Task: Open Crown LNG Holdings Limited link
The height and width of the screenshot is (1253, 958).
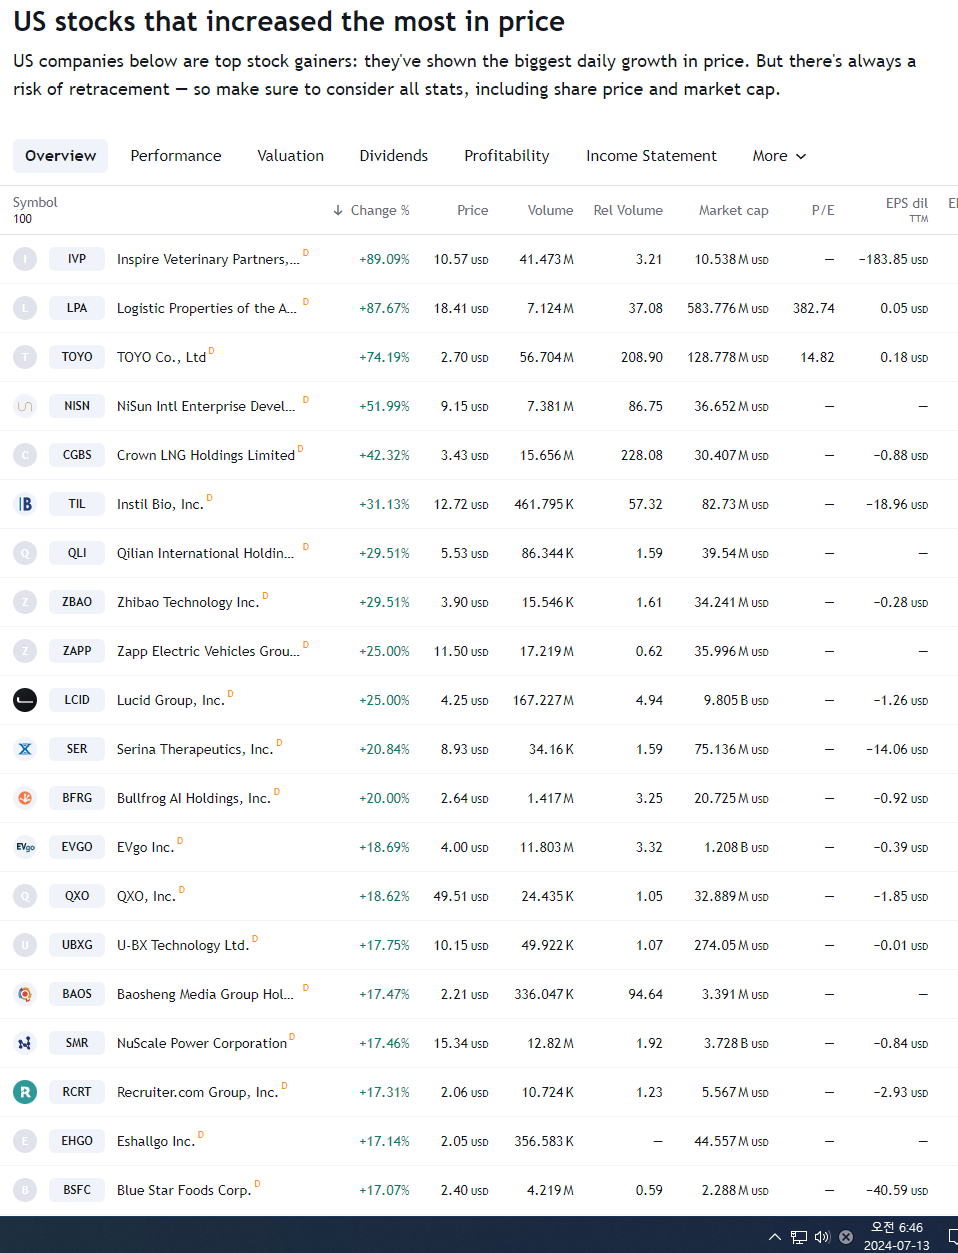Action: point(206,455)
